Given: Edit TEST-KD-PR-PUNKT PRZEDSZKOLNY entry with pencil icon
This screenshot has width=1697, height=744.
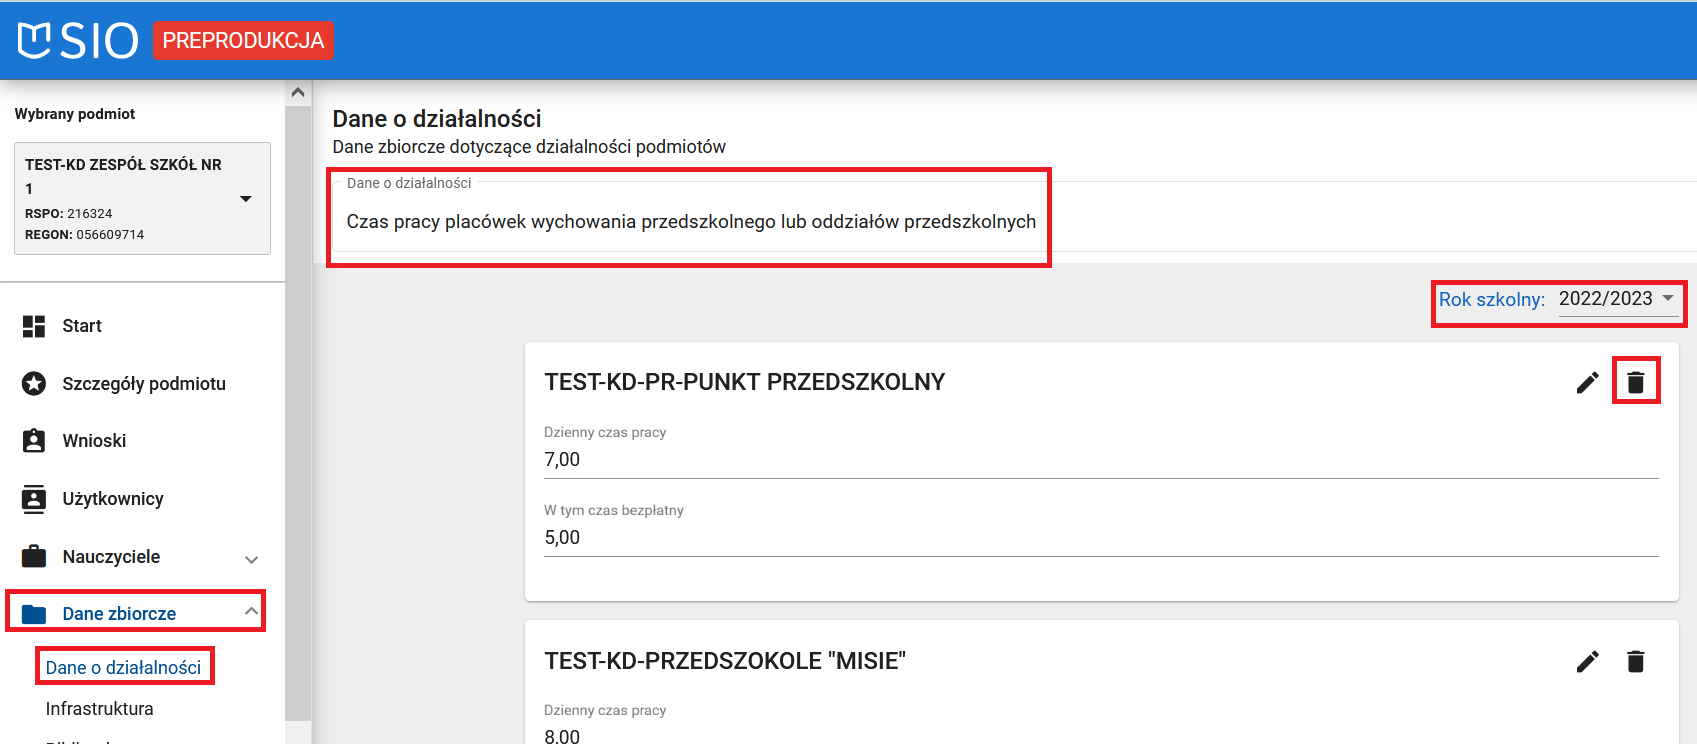Looking at the screenshot, I should pyautogui.click(x=1587, y=383).
